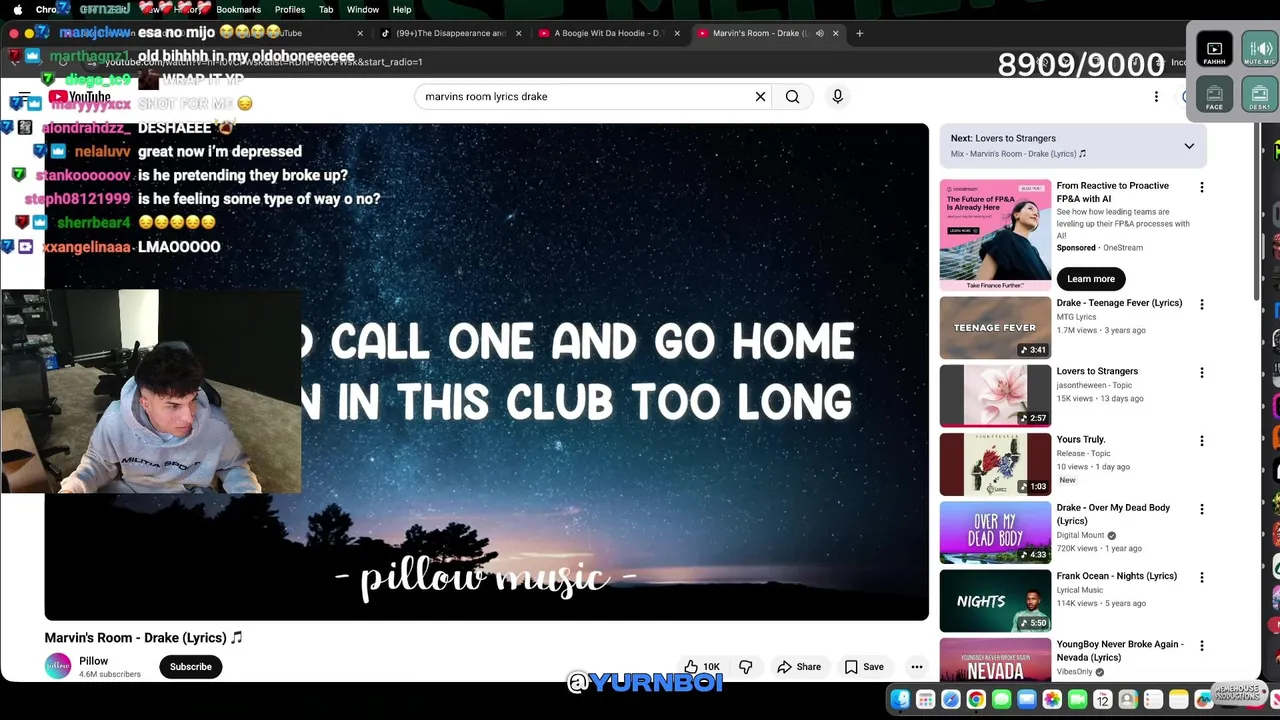Subscribe to the Pillow channel

[190, 667]
